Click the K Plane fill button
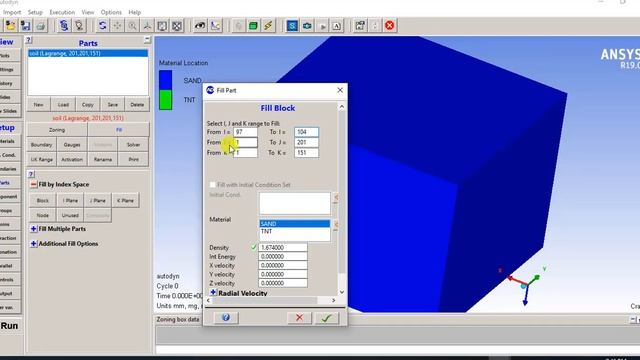The height and width of the screenshot is (360, 640). click(125, 200)
